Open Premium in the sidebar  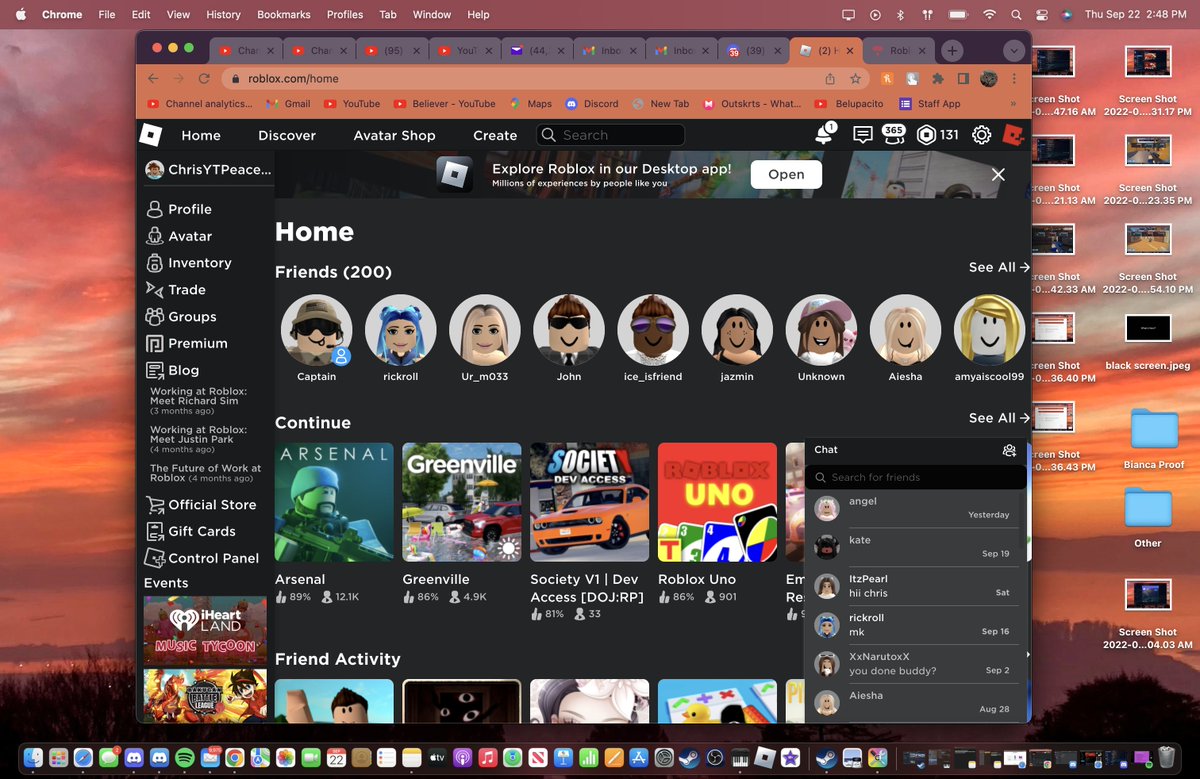186,343
